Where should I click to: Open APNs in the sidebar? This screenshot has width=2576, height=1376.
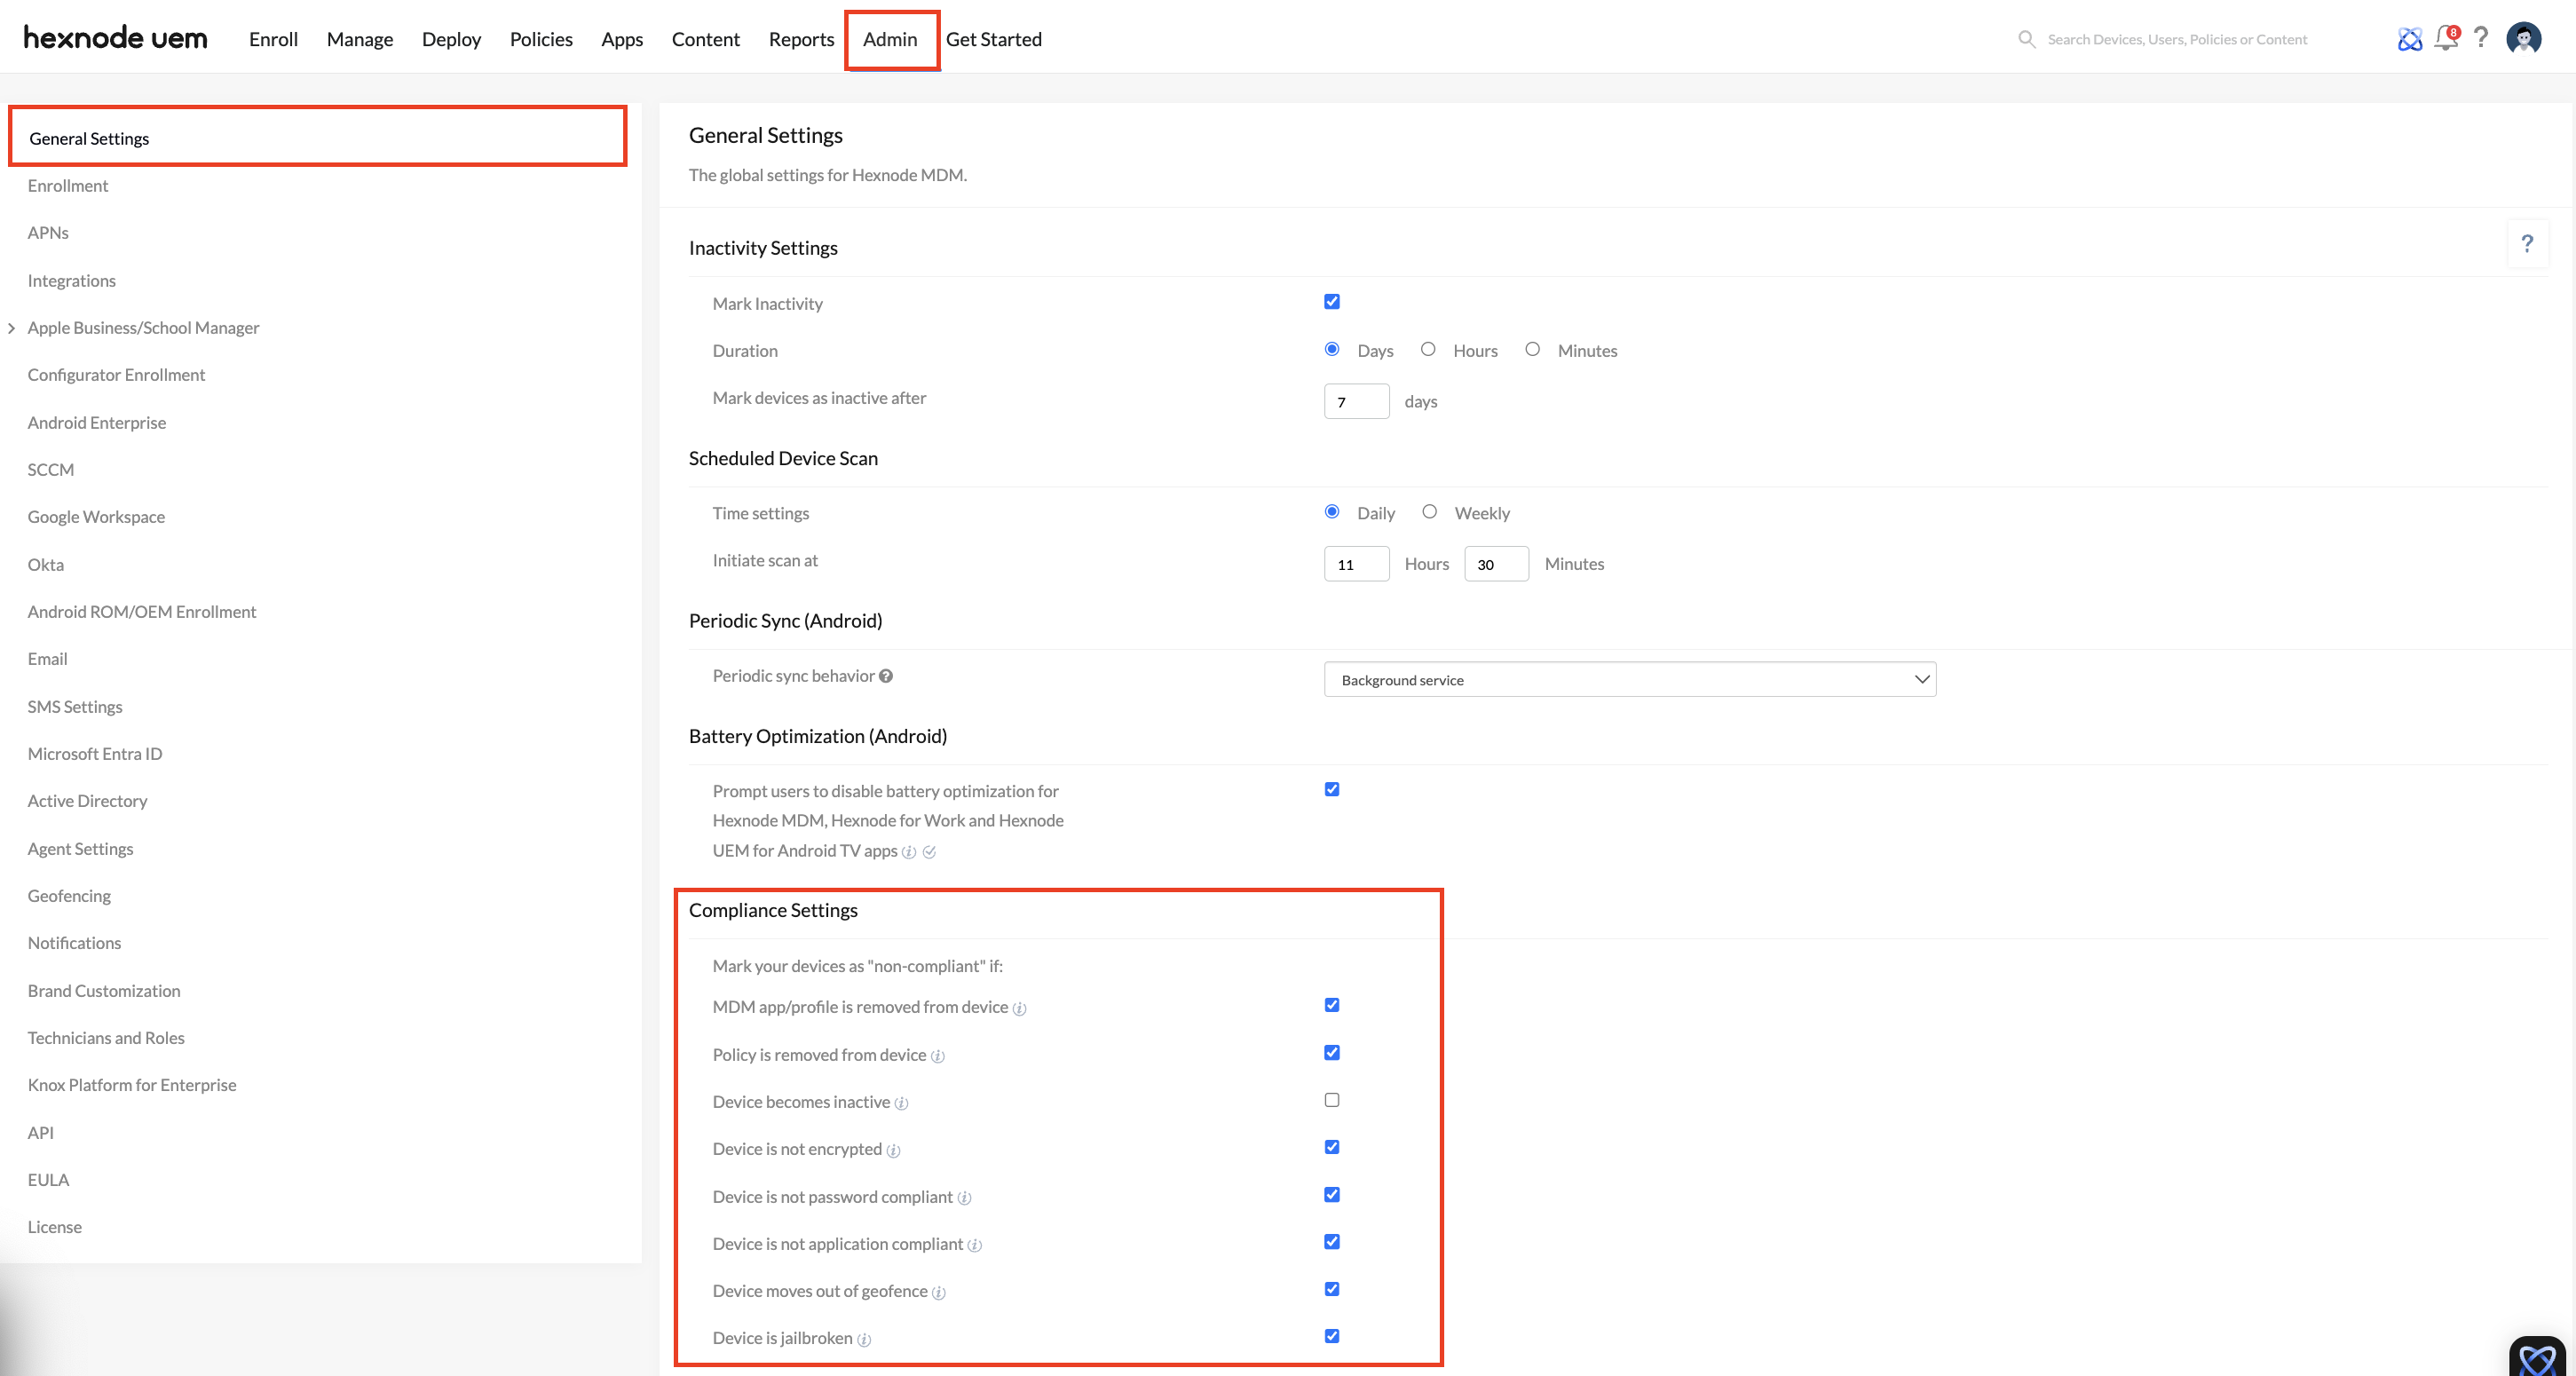coord(48,233)
